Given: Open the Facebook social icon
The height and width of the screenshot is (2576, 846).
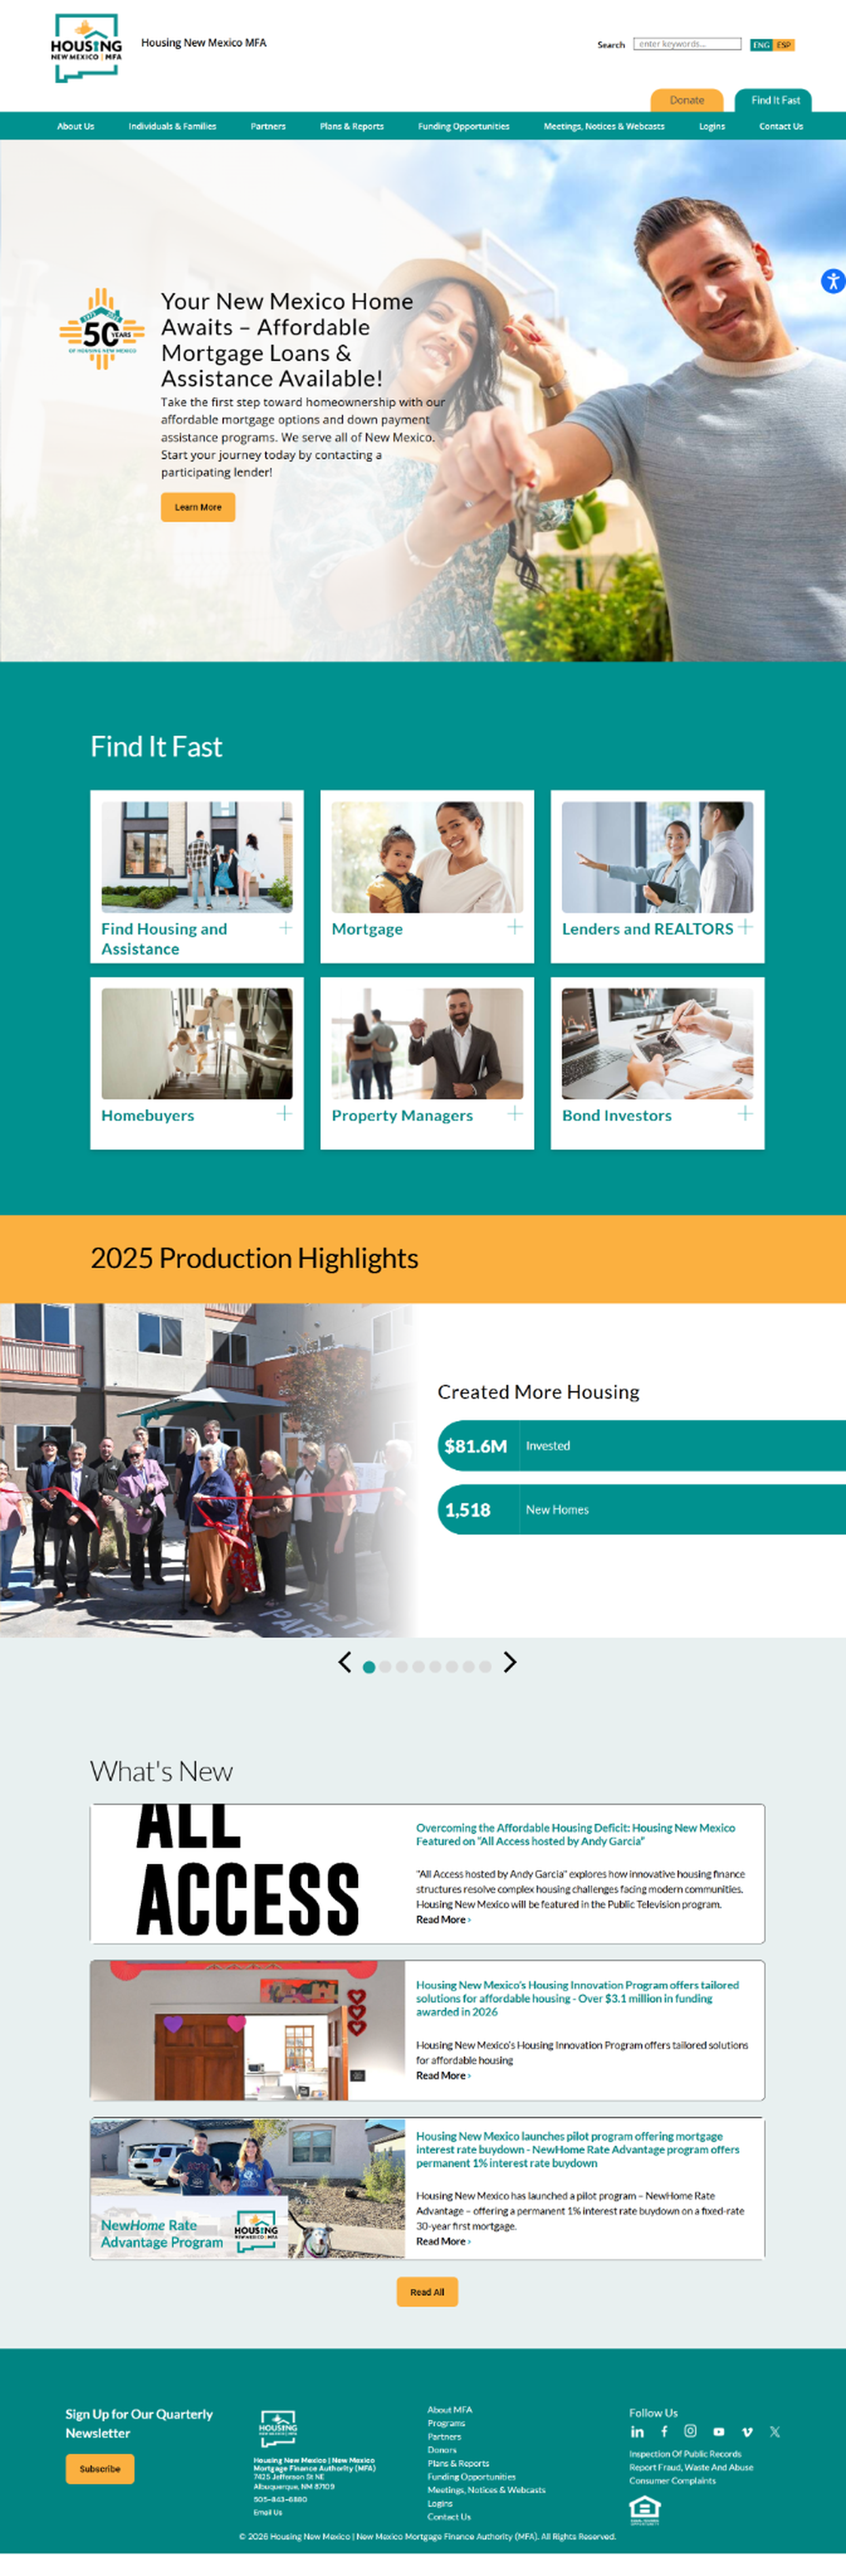Looking at the screenshot, I should [x=664, y=2431].
